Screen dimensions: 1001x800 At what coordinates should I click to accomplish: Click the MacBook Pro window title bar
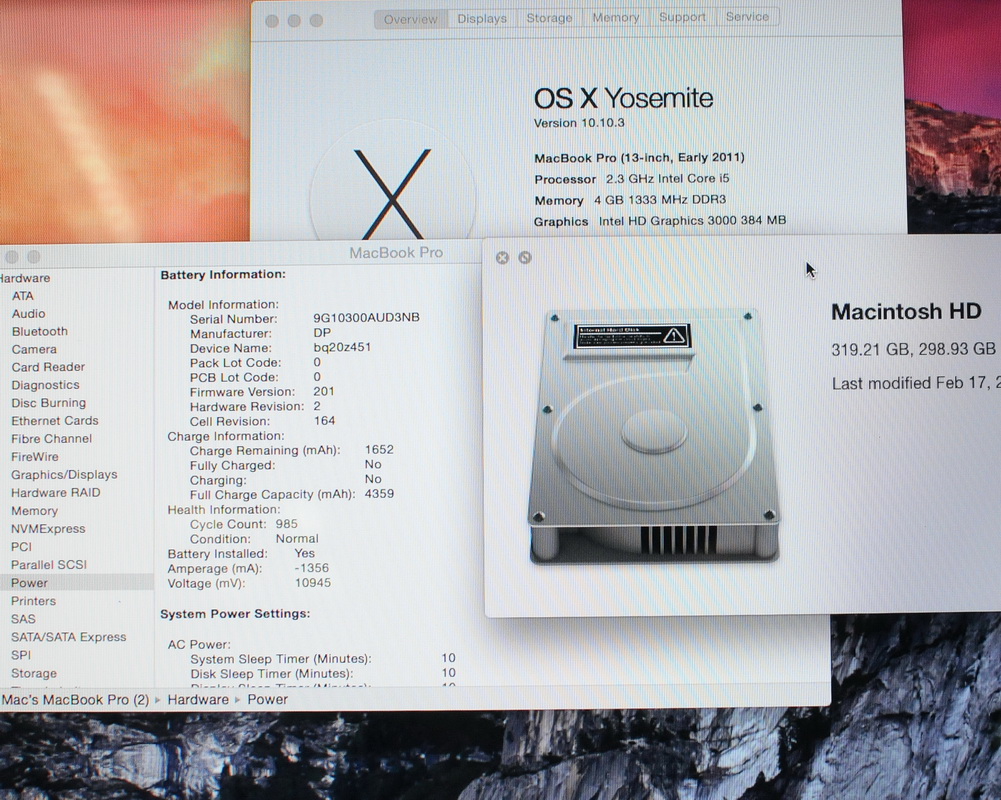tap(243, 253)
